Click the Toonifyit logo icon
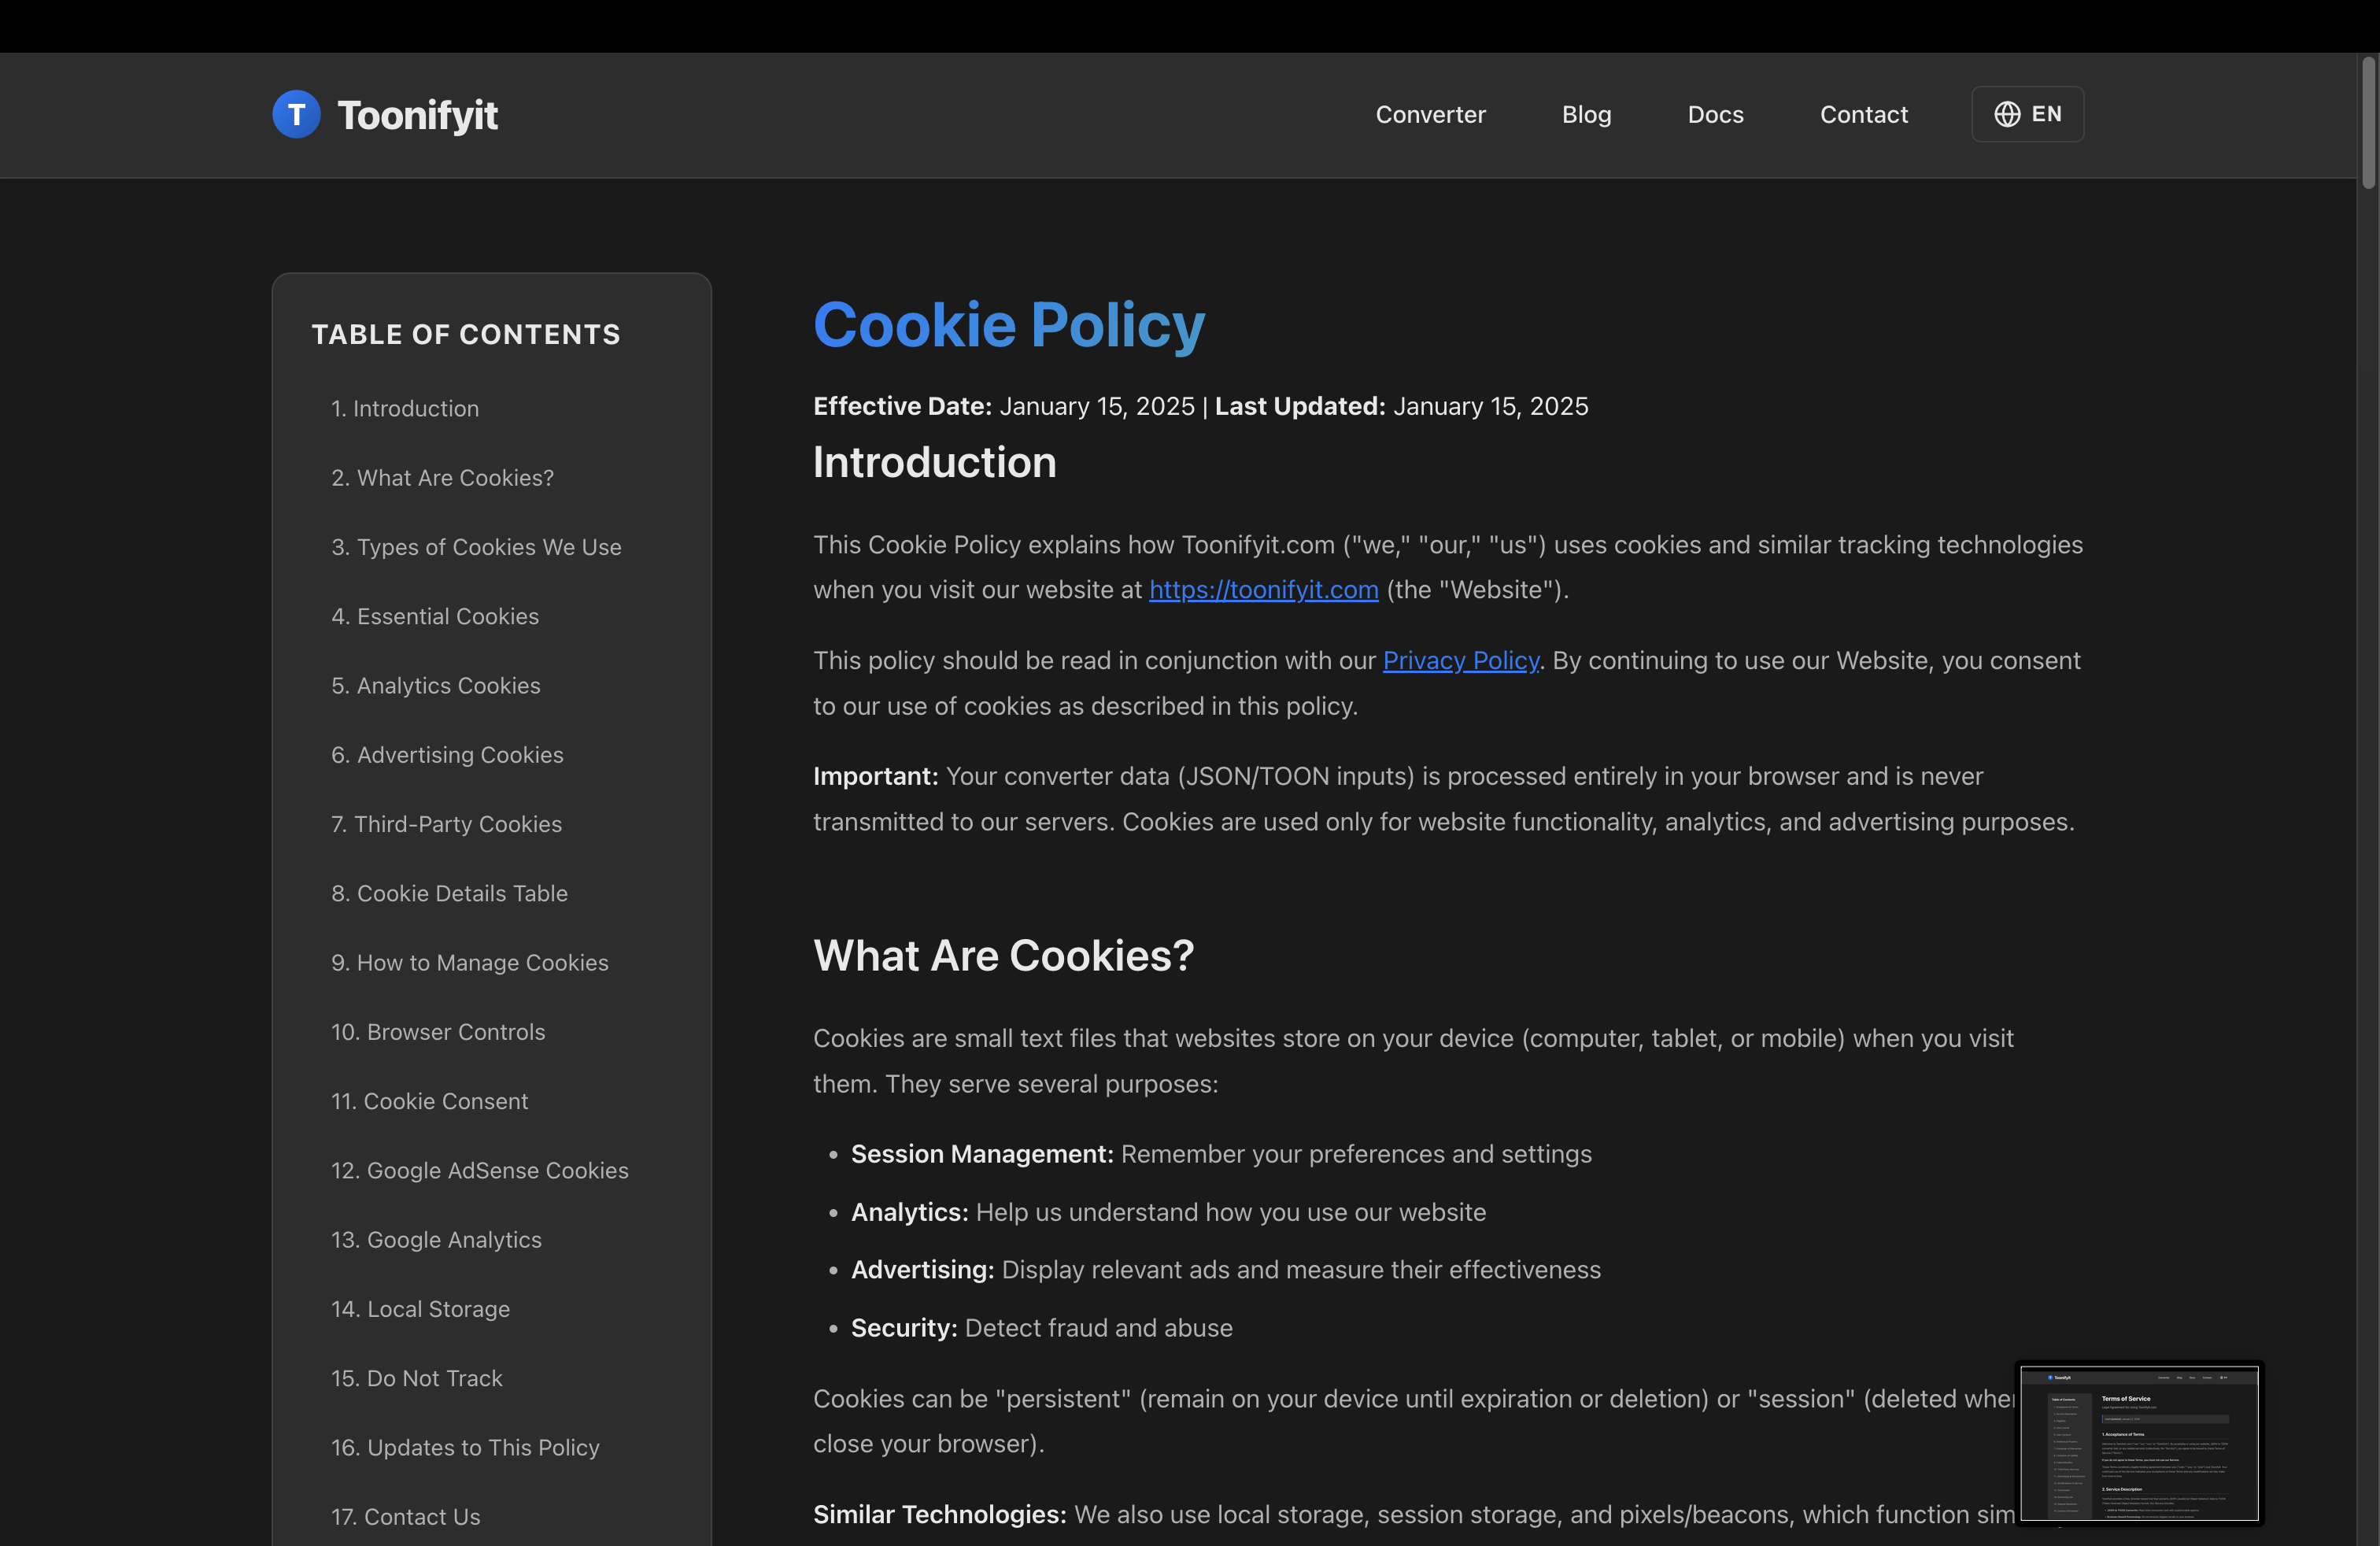The height and width of the screenshot is (1546, 2380). point(296,114)
